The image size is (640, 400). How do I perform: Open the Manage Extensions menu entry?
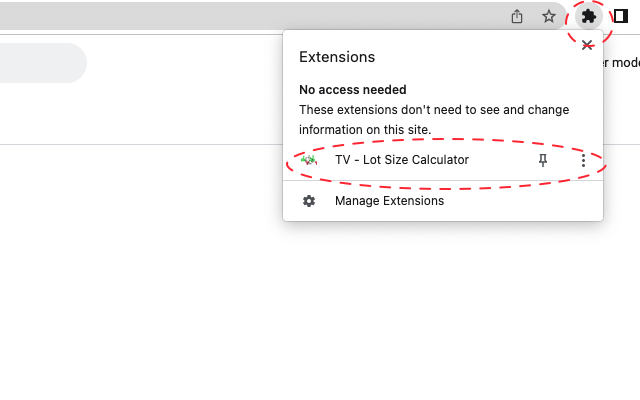389,201
